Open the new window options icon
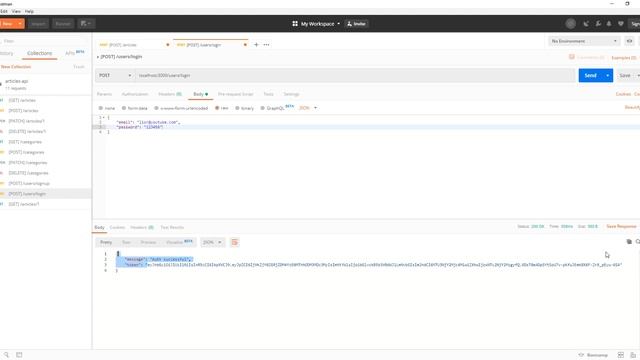The height and width of the screenshot is (360, 640). (x=86, y=24)
